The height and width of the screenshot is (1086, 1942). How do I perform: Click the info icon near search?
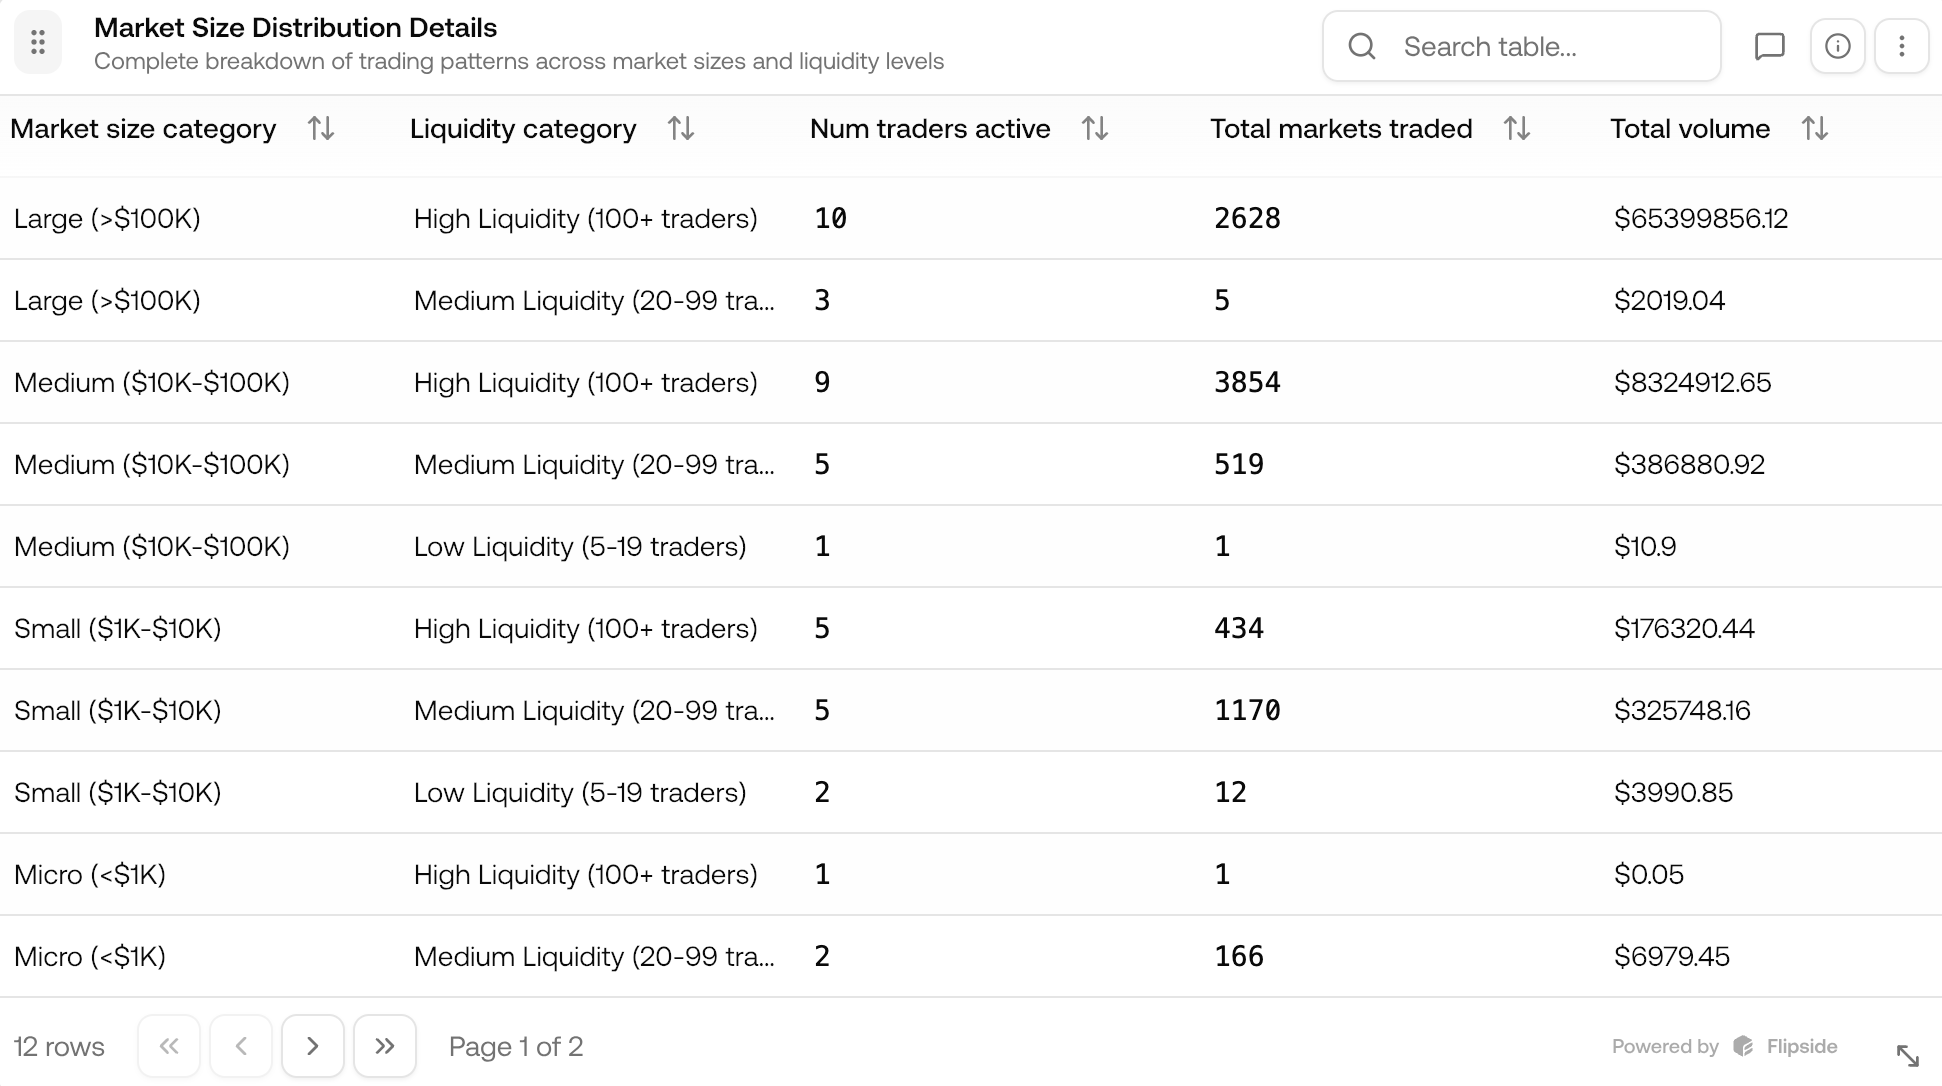click(x=1837, y=46)
